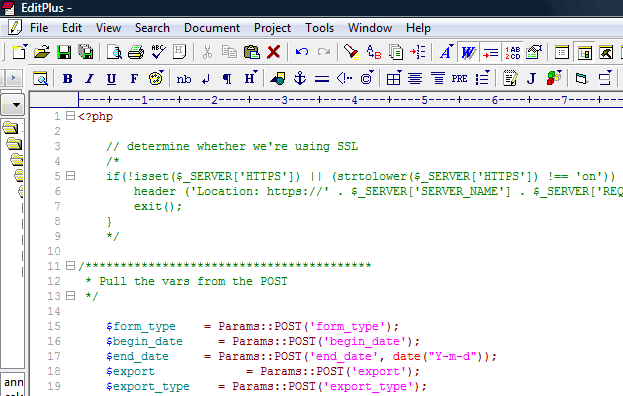Open the special character © dropdown

pyautogui.click(x=367, y=78)
